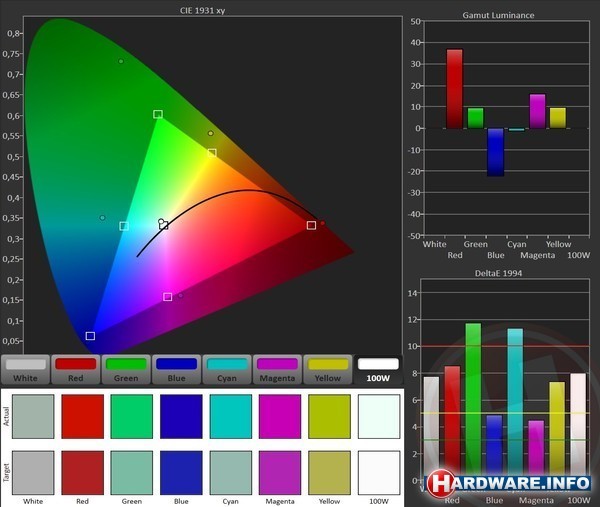Select the Magenta color button
600x507 pixels.
[x=277, y=370]
